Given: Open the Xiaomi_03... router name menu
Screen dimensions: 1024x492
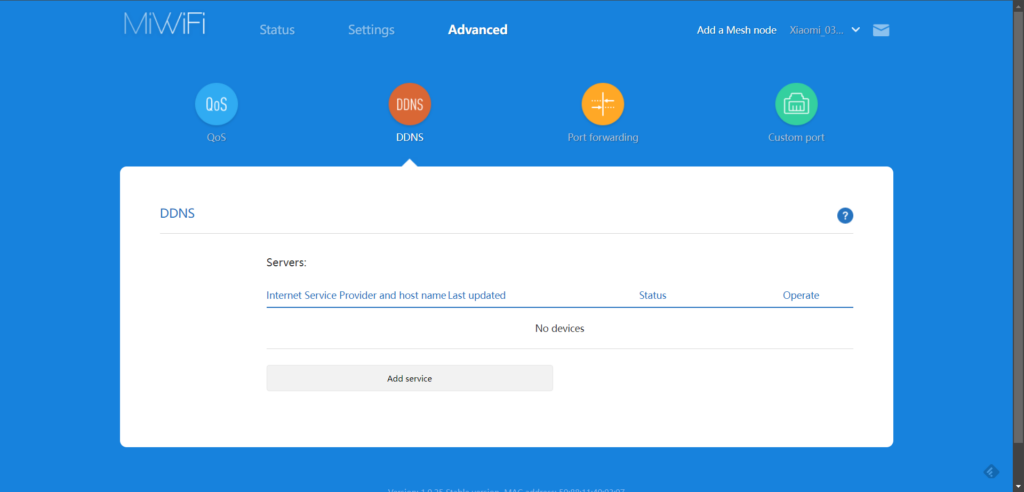Looking at the screenshot, I should tap(815, 30).
